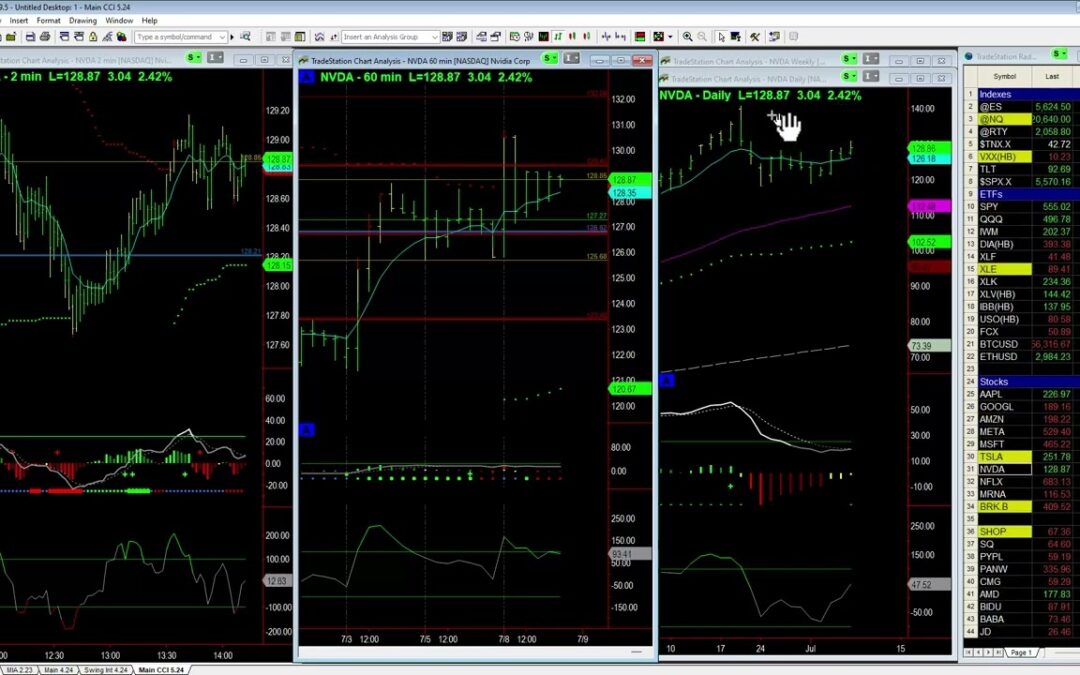
Task: Open the S link menu on RadarScreen window
Action: click(1059, 54)
